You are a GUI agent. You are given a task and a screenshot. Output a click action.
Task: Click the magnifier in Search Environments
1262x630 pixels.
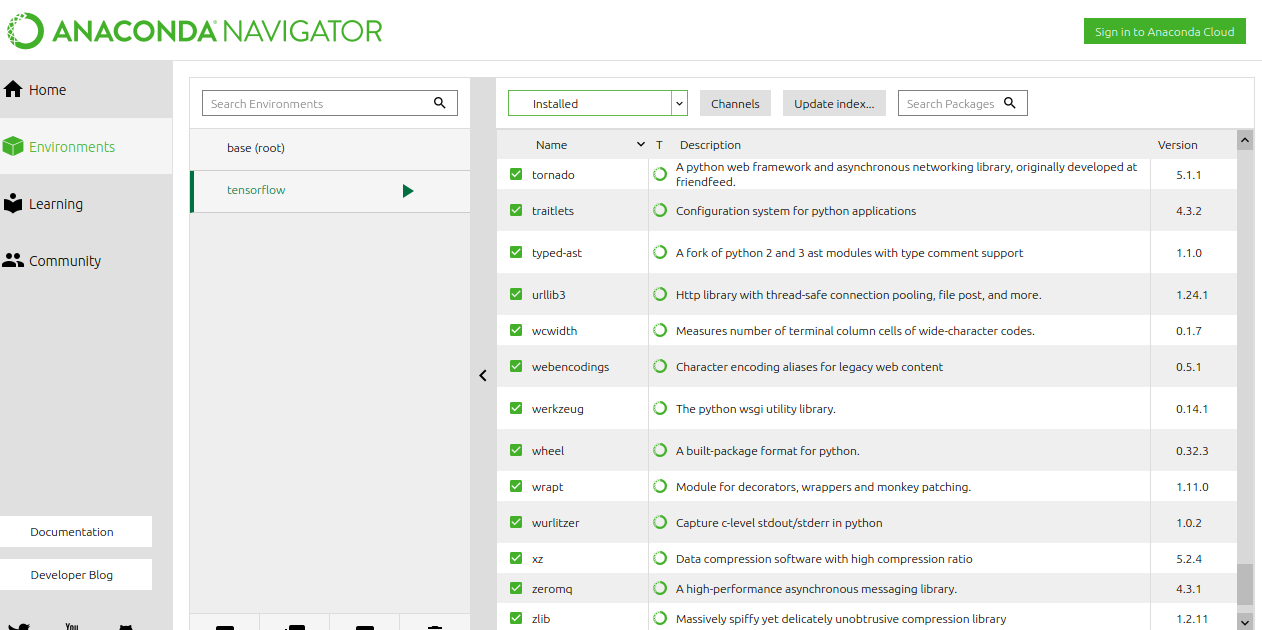click(x=440, y=103)
